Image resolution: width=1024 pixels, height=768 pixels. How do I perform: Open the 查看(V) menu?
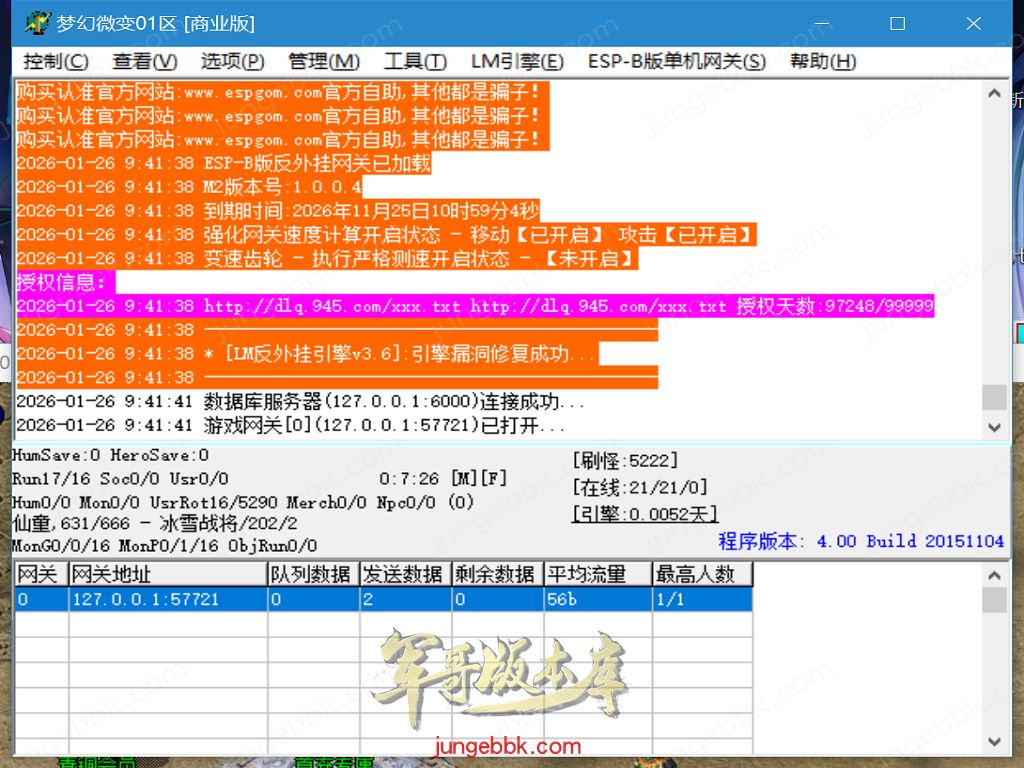pos(145,62)
